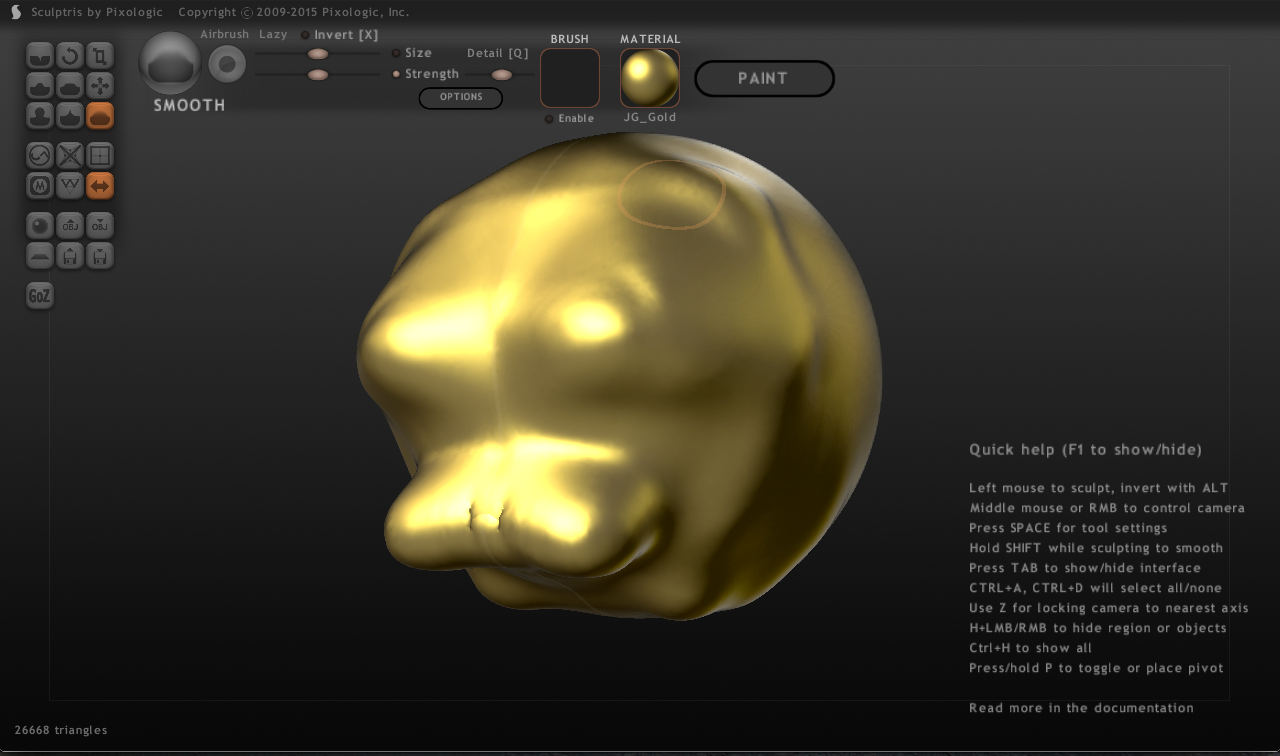Disable the Symmetry toggle
1280x756 pixels.
pos(100,185)
